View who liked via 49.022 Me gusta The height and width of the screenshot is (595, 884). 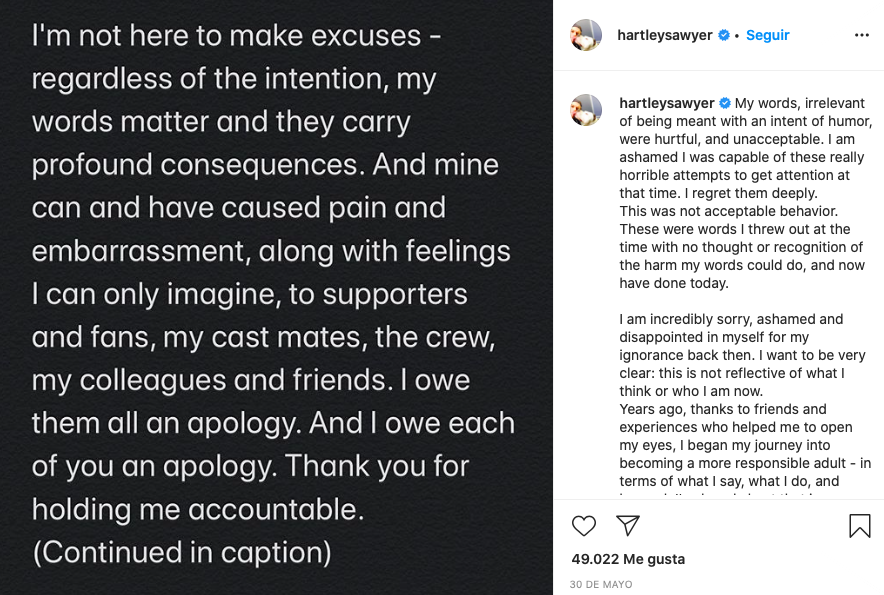(x=627, y=559)
